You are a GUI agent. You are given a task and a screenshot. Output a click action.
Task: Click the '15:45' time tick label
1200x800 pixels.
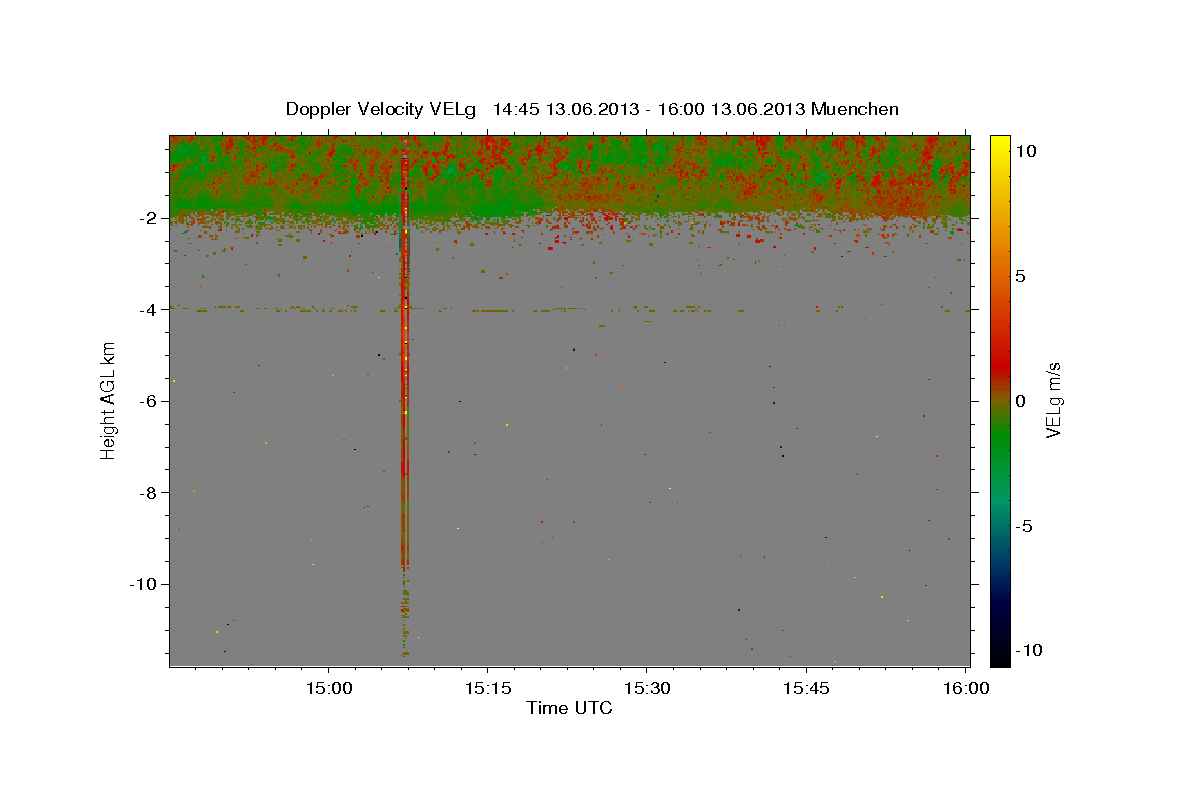[x=806, y=688]
